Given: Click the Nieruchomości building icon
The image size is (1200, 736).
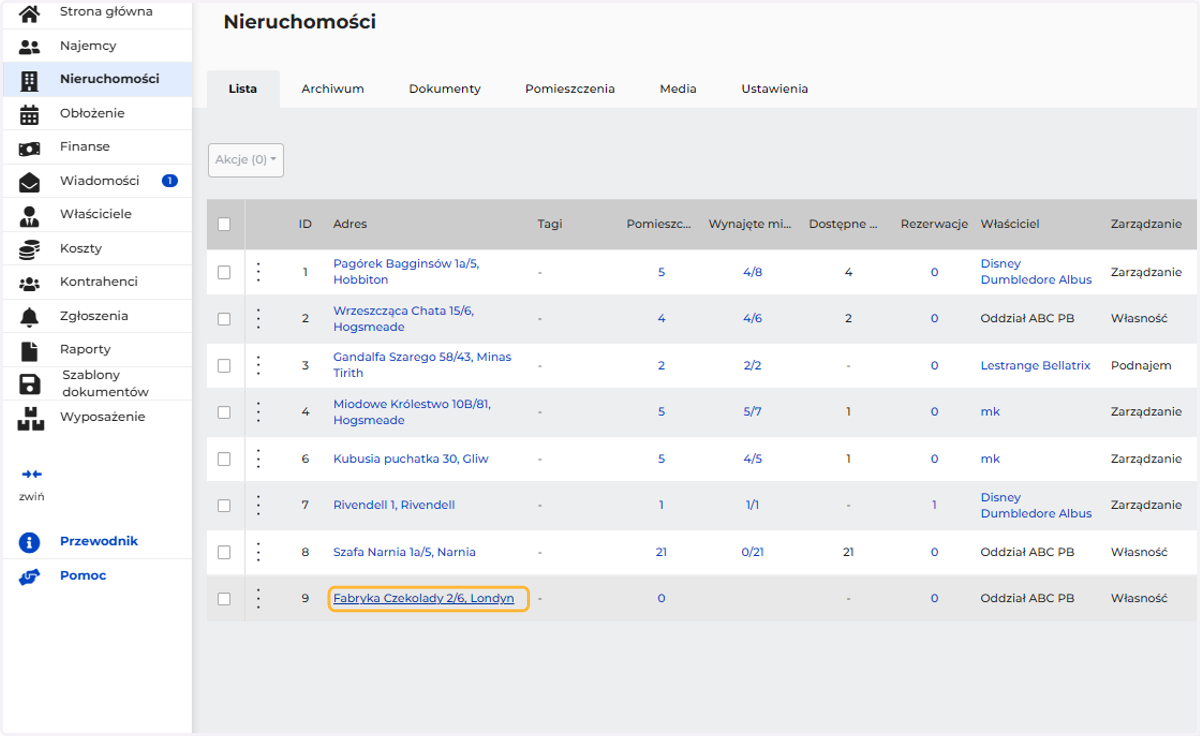Looking at the screenshot, I should 30,80.
